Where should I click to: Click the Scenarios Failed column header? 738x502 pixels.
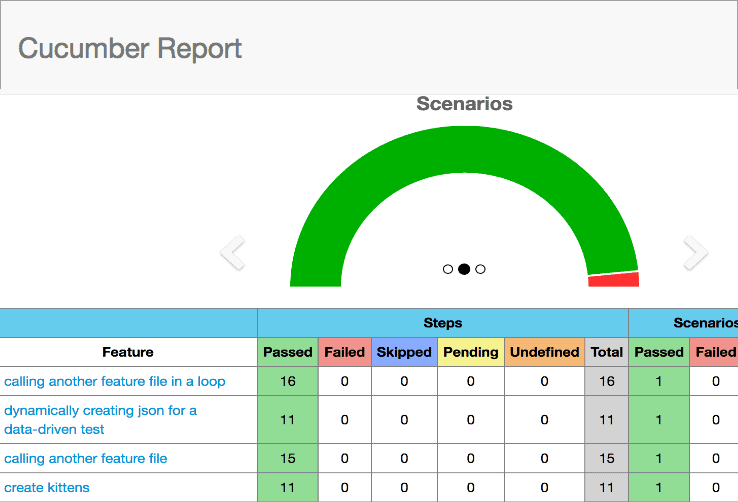pos(714,352)
